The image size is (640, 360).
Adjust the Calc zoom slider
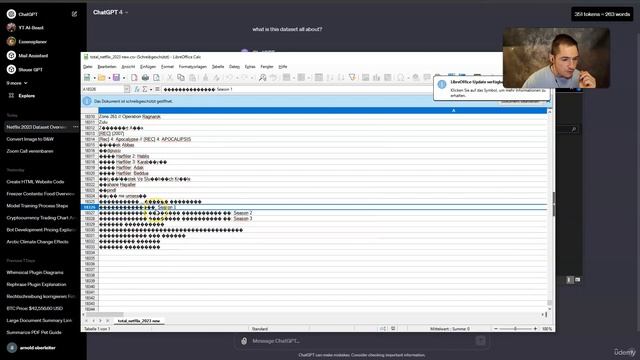(515, 329)
